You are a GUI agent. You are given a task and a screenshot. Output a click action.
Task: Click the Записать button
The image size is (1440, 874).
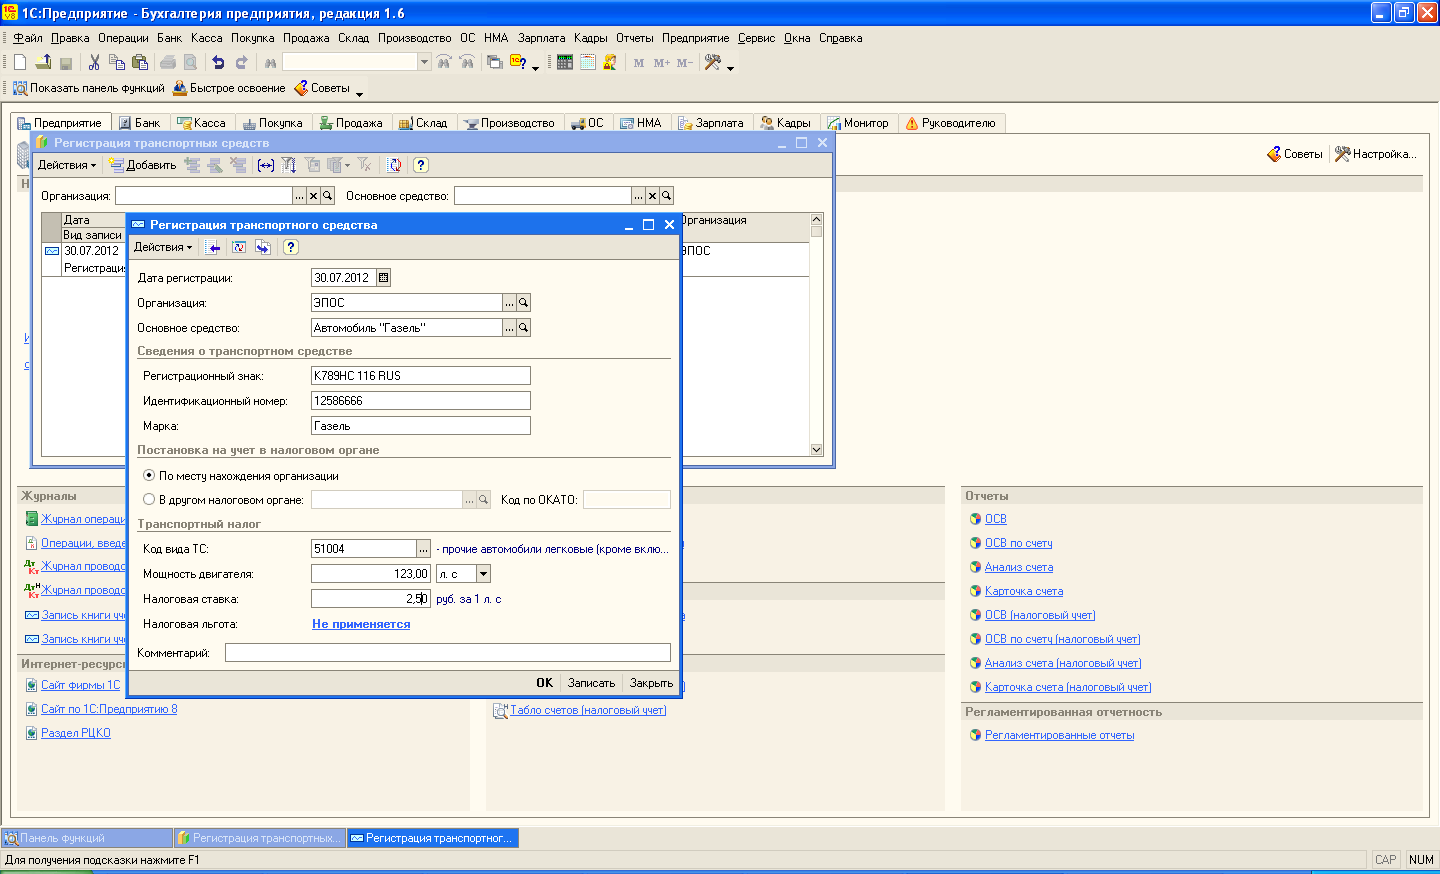(591, 683)
